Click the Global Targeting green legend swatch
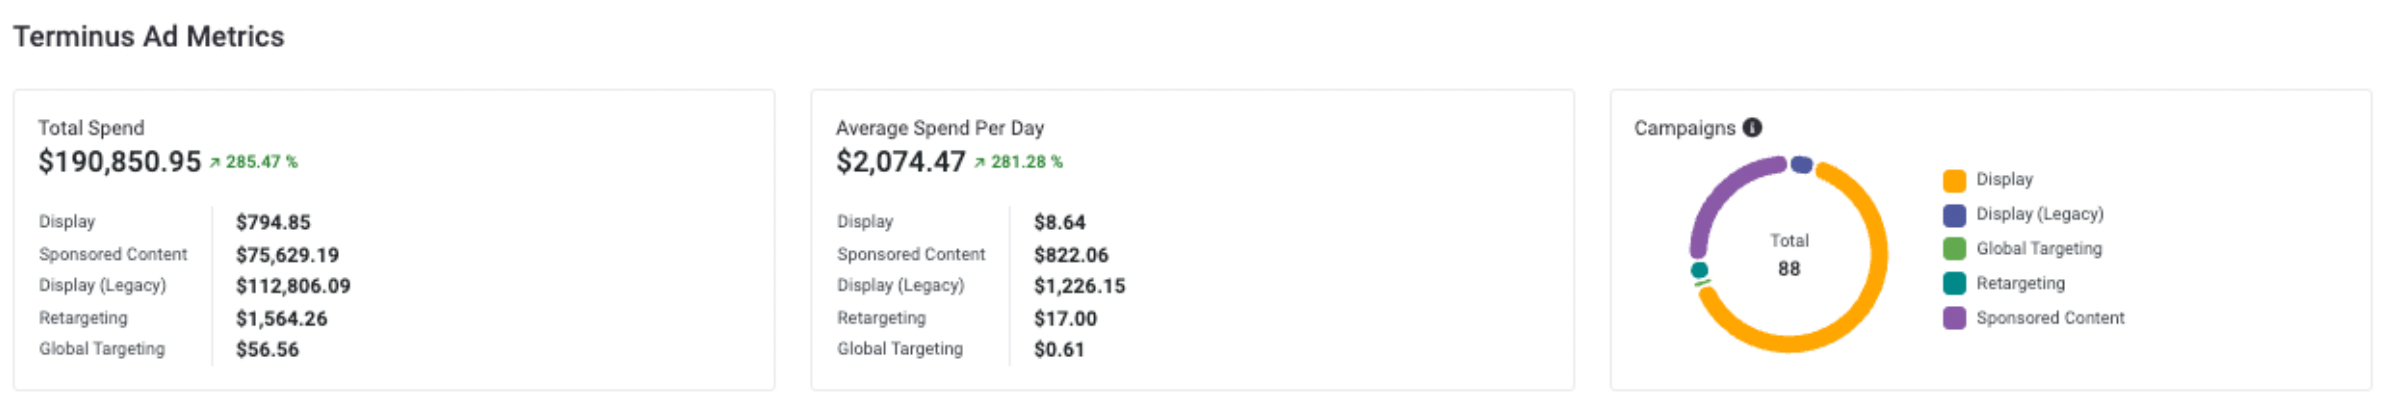2386x406 pixels. click(1954, 249)
